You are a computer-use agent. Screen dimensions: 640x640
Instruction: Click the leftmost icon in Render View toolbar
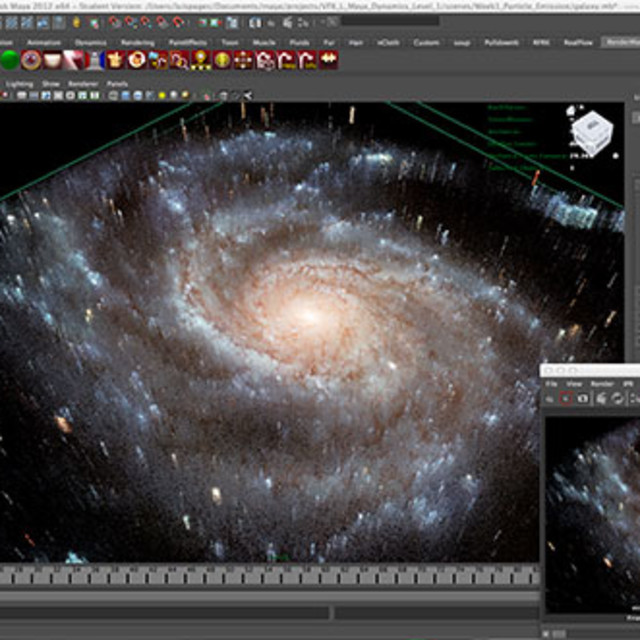pos(549,399)
